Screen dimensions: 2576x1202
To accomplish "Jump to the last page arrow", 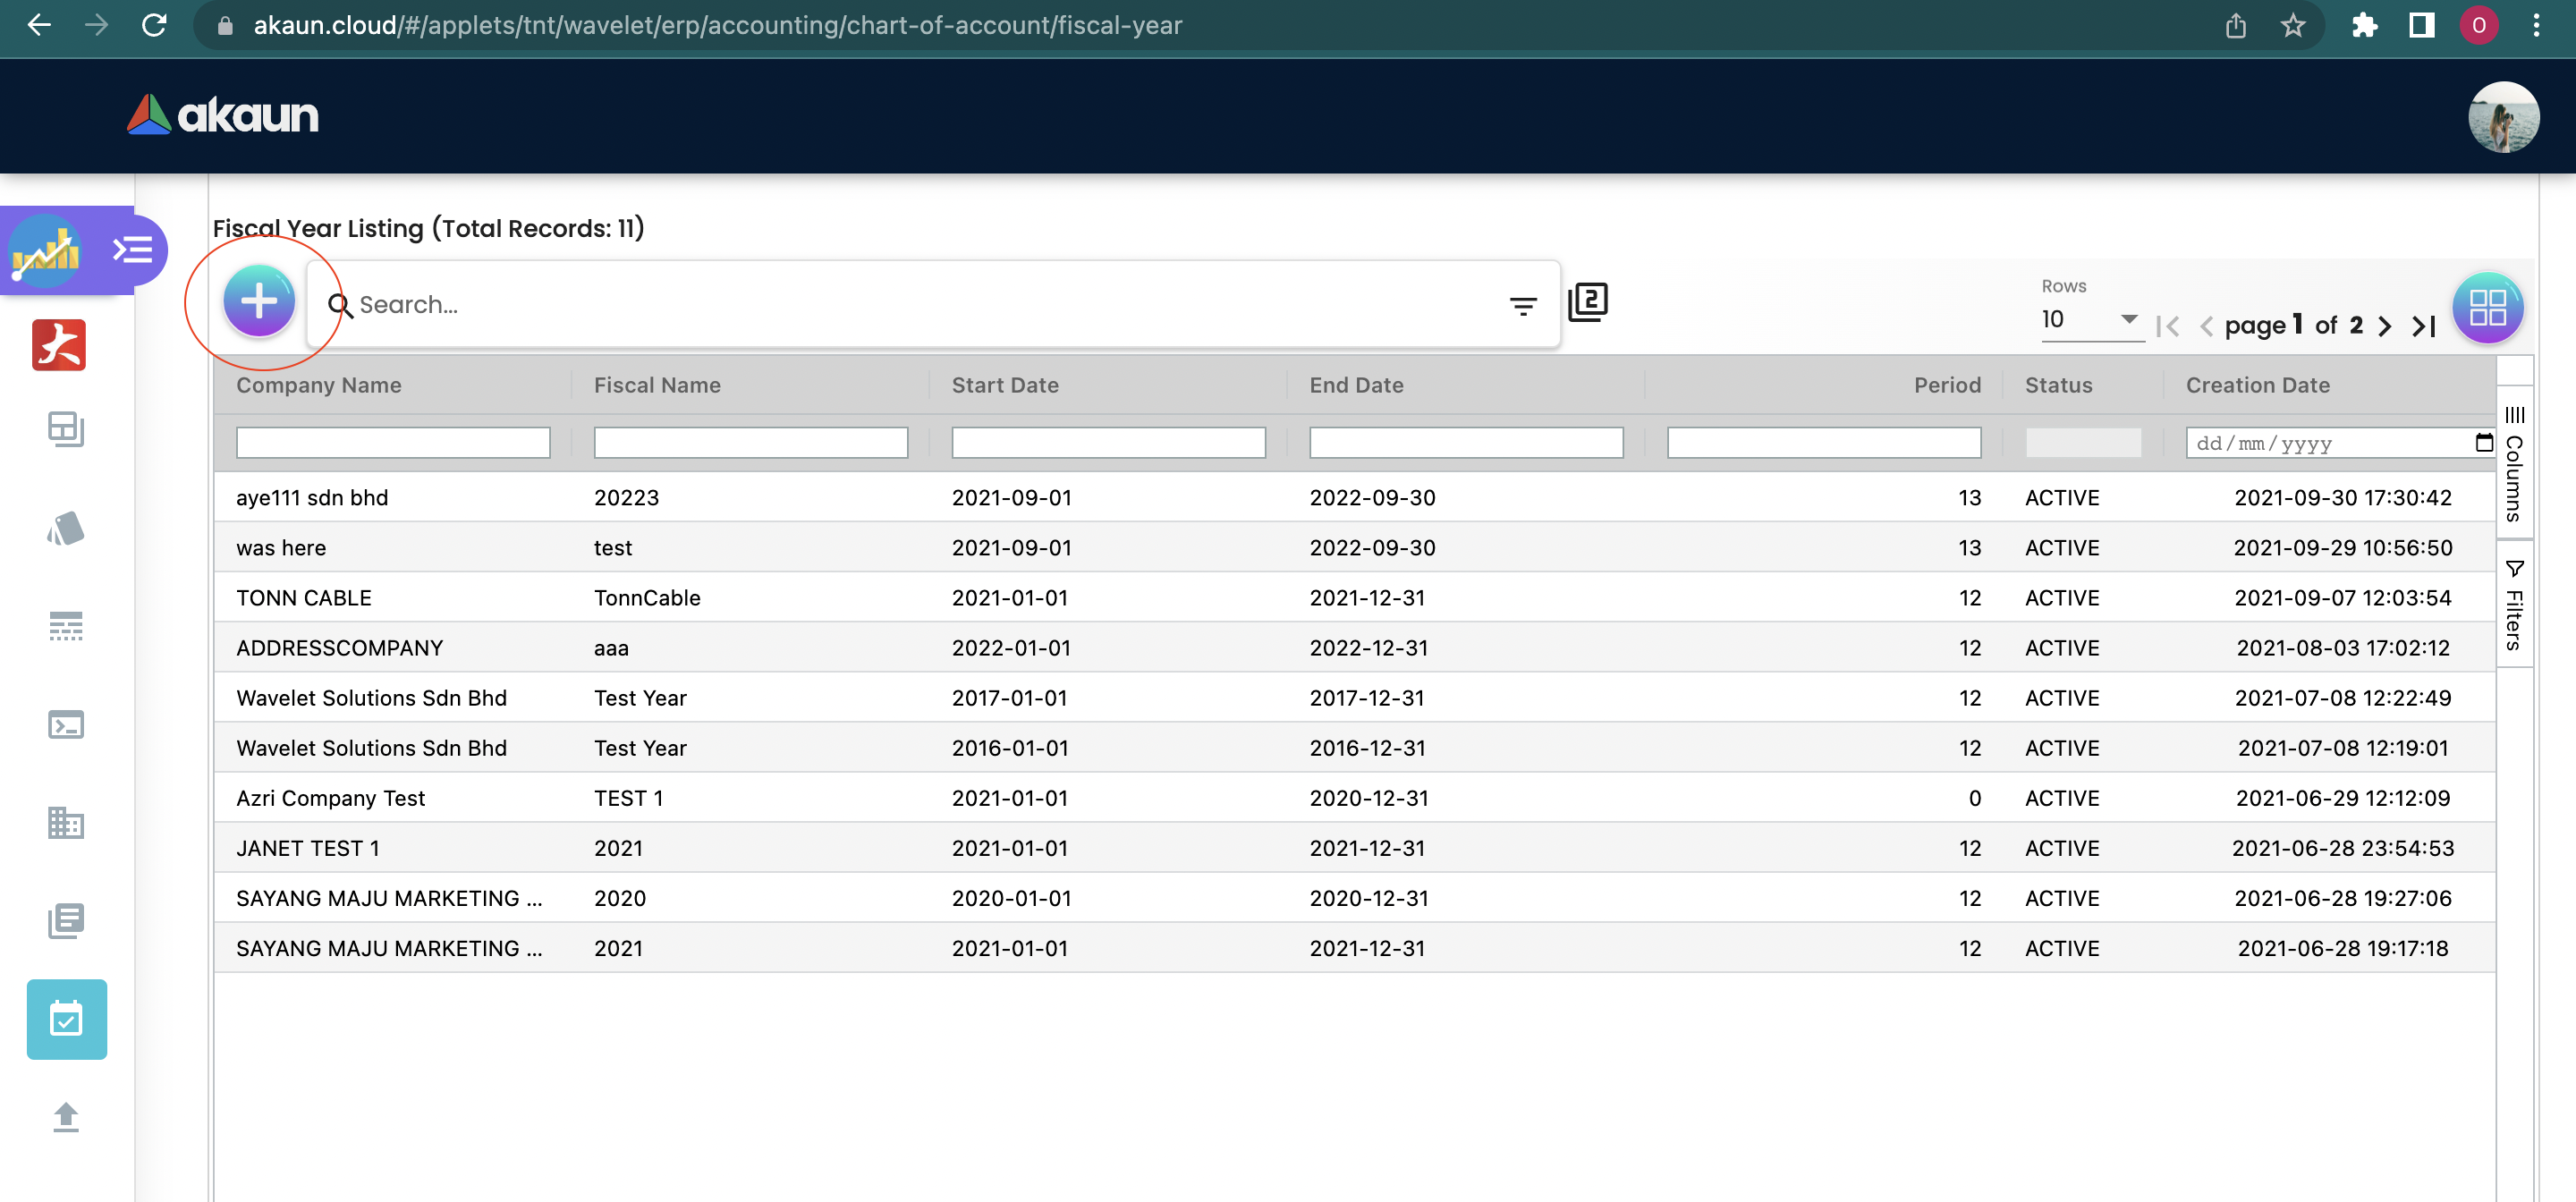I will pos(2424,326).
